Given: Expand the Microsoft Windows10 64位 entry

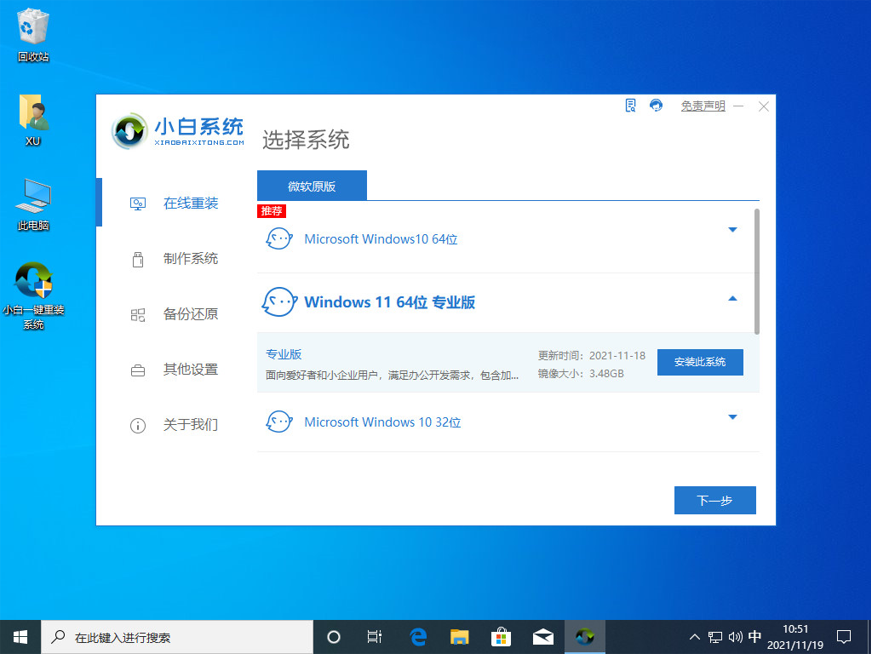Looking at the screenshot, I should tap(732, 230).
